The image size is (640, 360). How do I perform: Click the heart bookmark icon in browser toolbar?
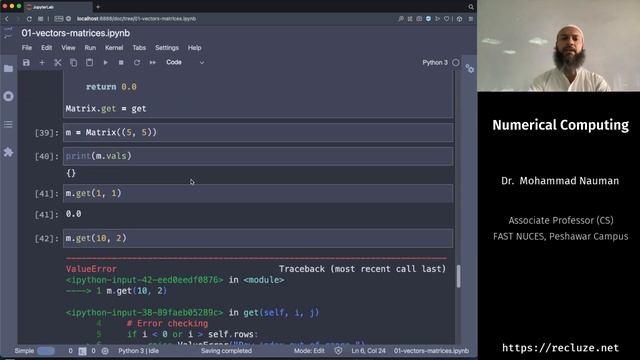[447, 19]
